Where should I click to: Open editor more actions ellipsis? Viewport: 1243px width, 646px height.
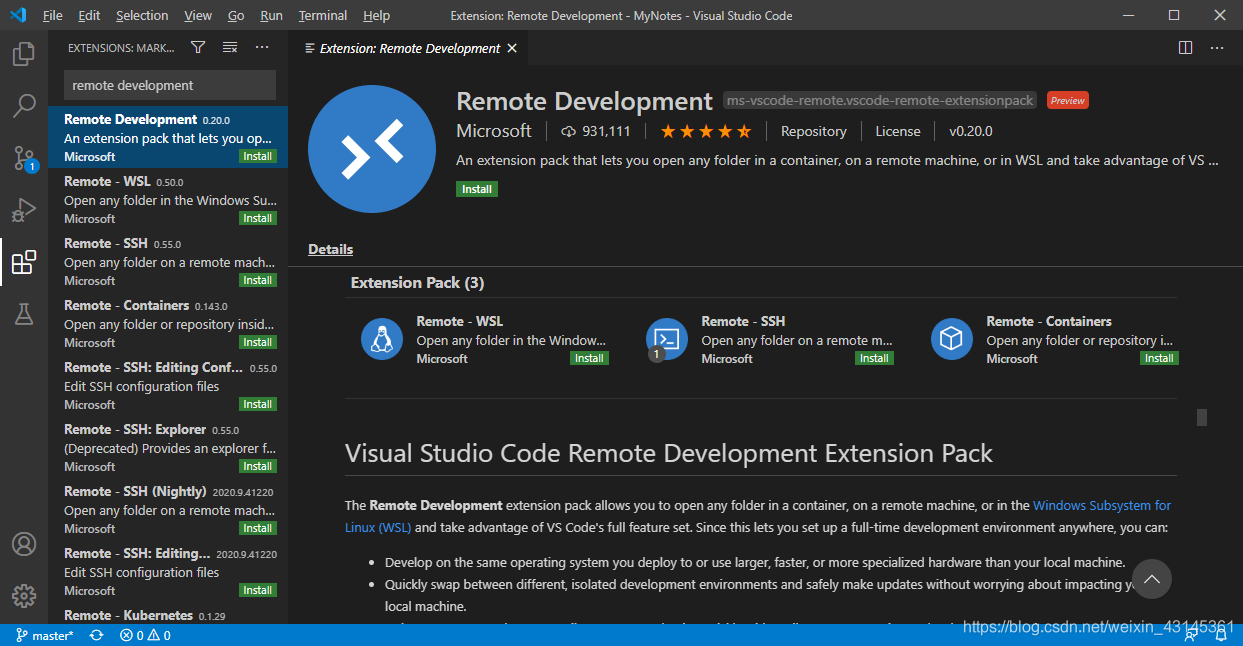[1217, 47]
